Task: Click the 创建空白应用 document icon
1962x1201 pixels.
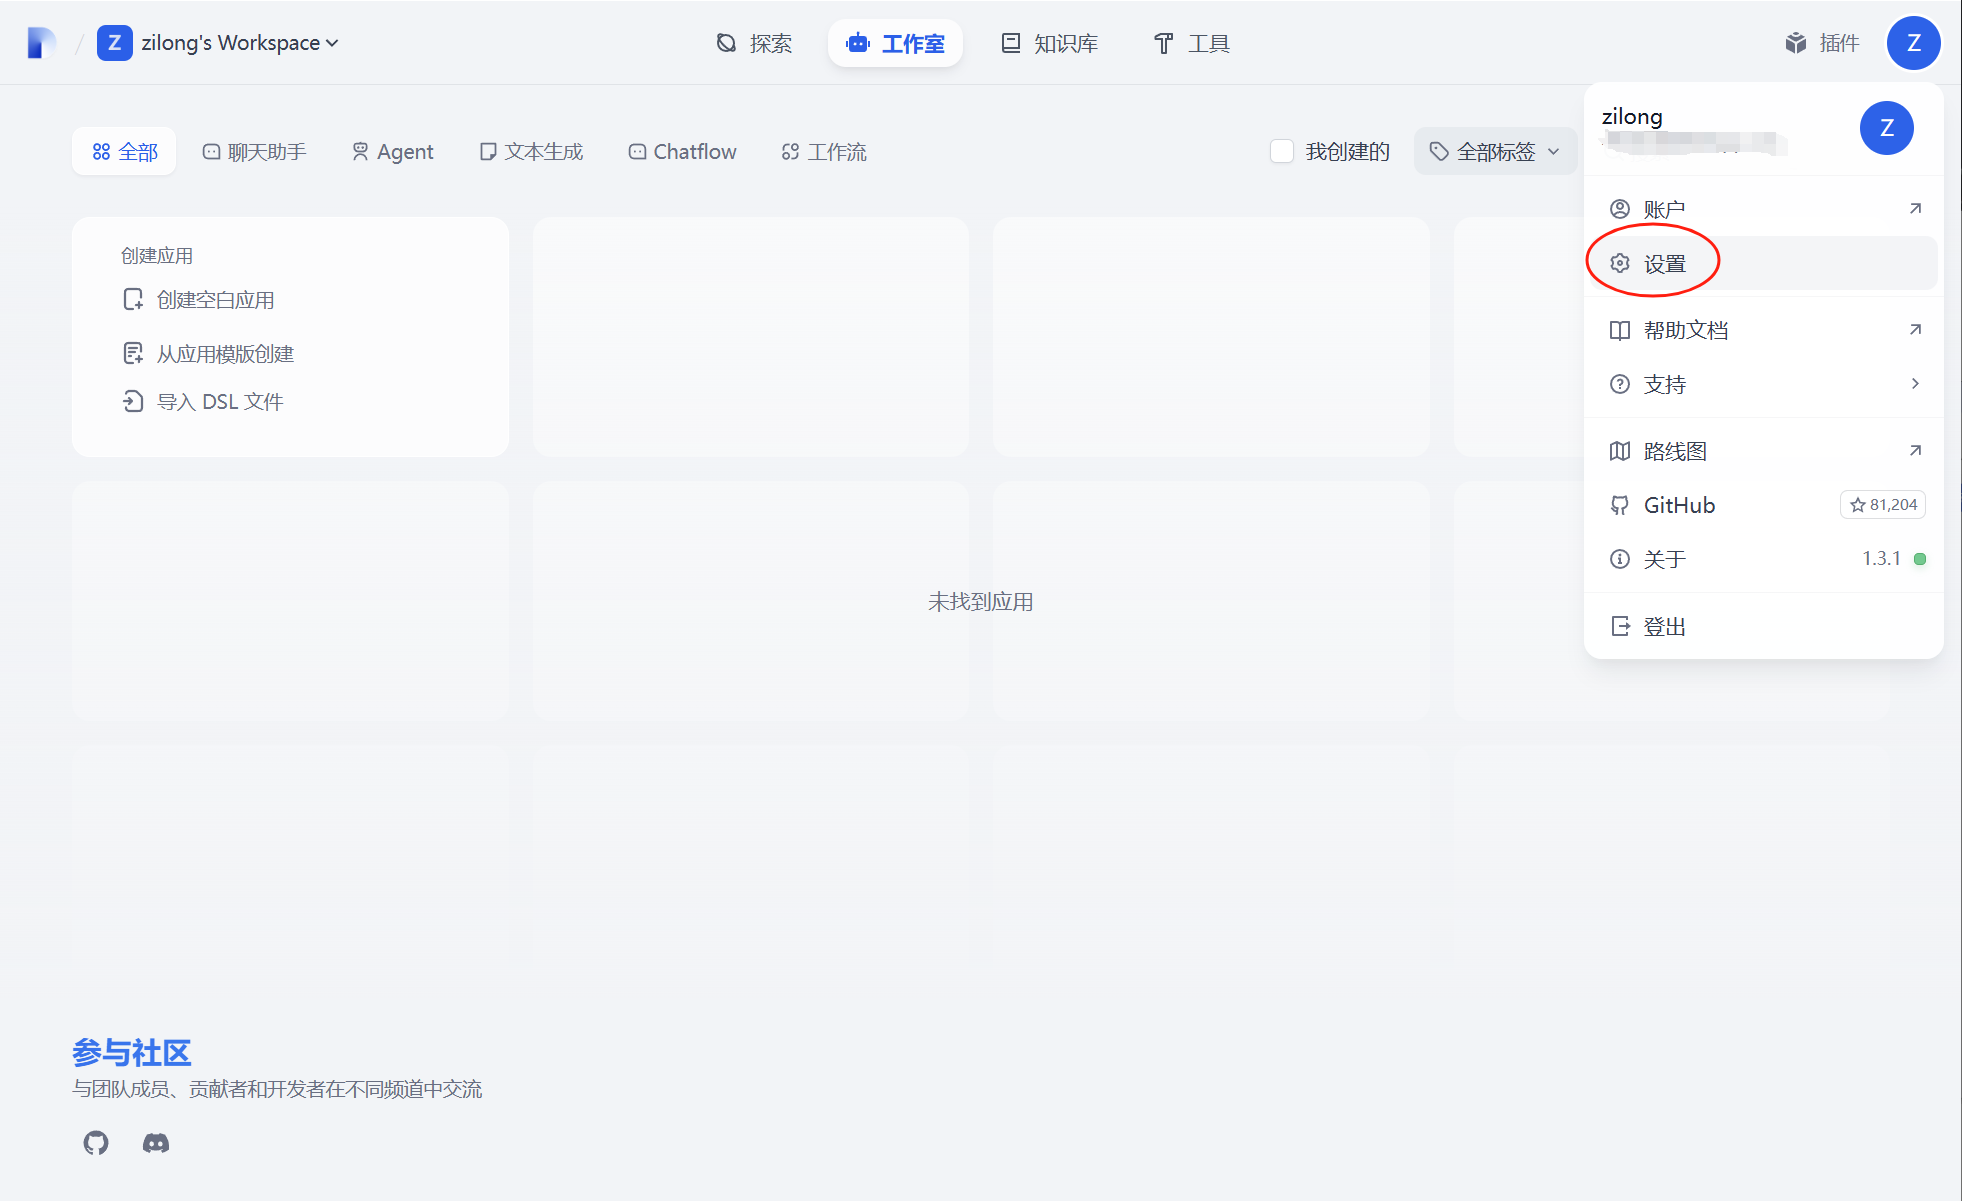Action: 133,300
